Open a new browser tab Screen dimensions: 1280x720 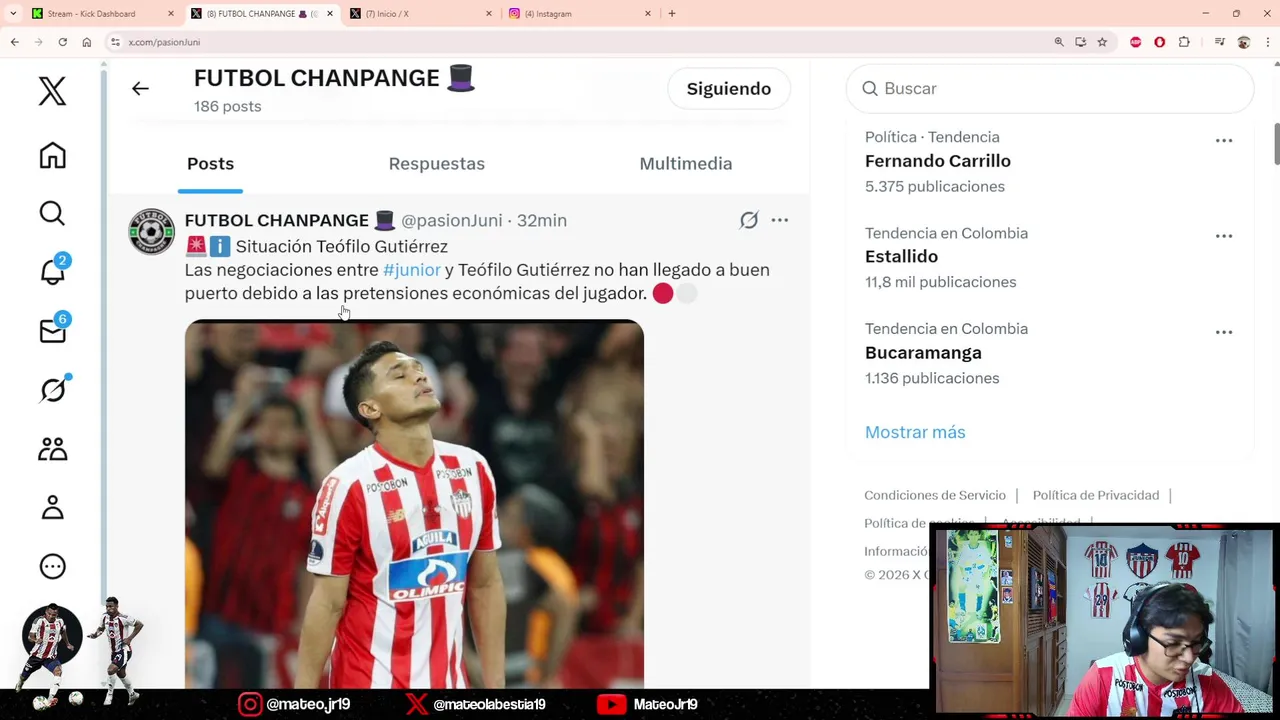click(672, 14)
